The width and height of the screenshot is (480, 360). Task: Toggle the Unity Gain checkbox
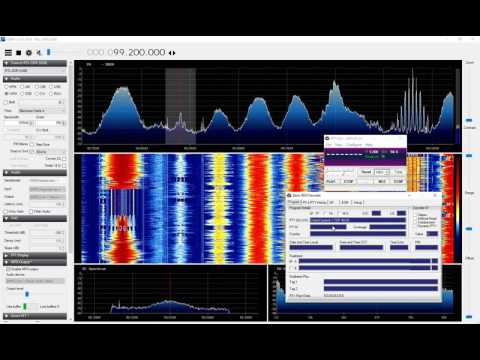coord(6,212)
